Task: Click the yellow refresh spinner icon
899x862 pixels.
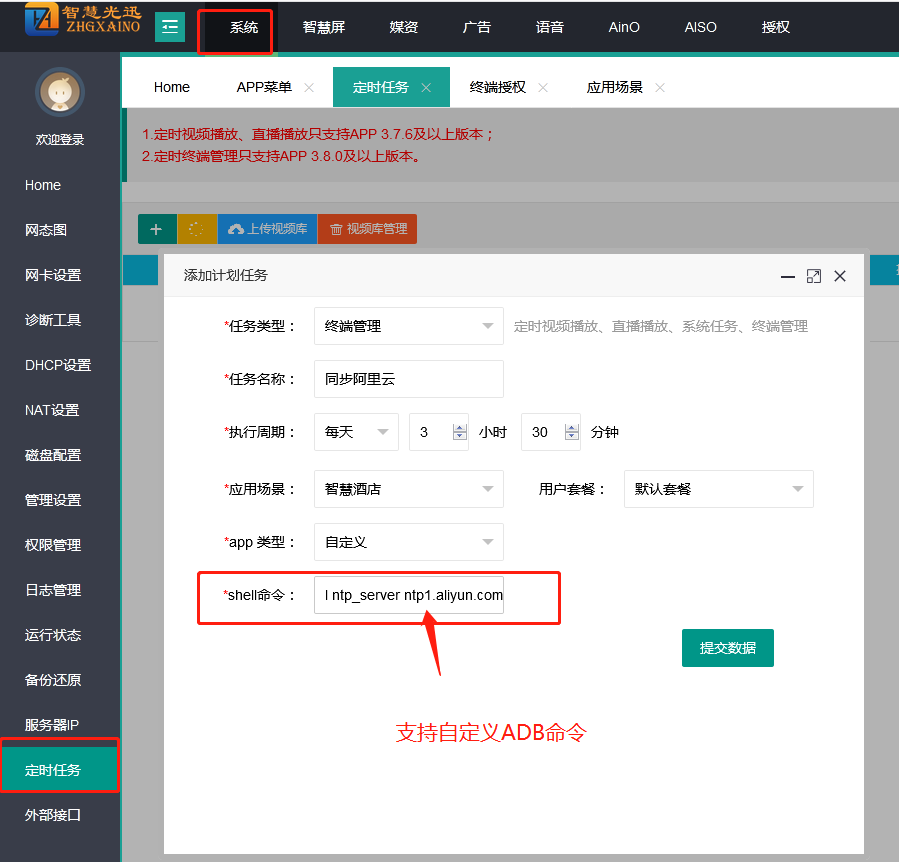Action: [x=197, y=229]
